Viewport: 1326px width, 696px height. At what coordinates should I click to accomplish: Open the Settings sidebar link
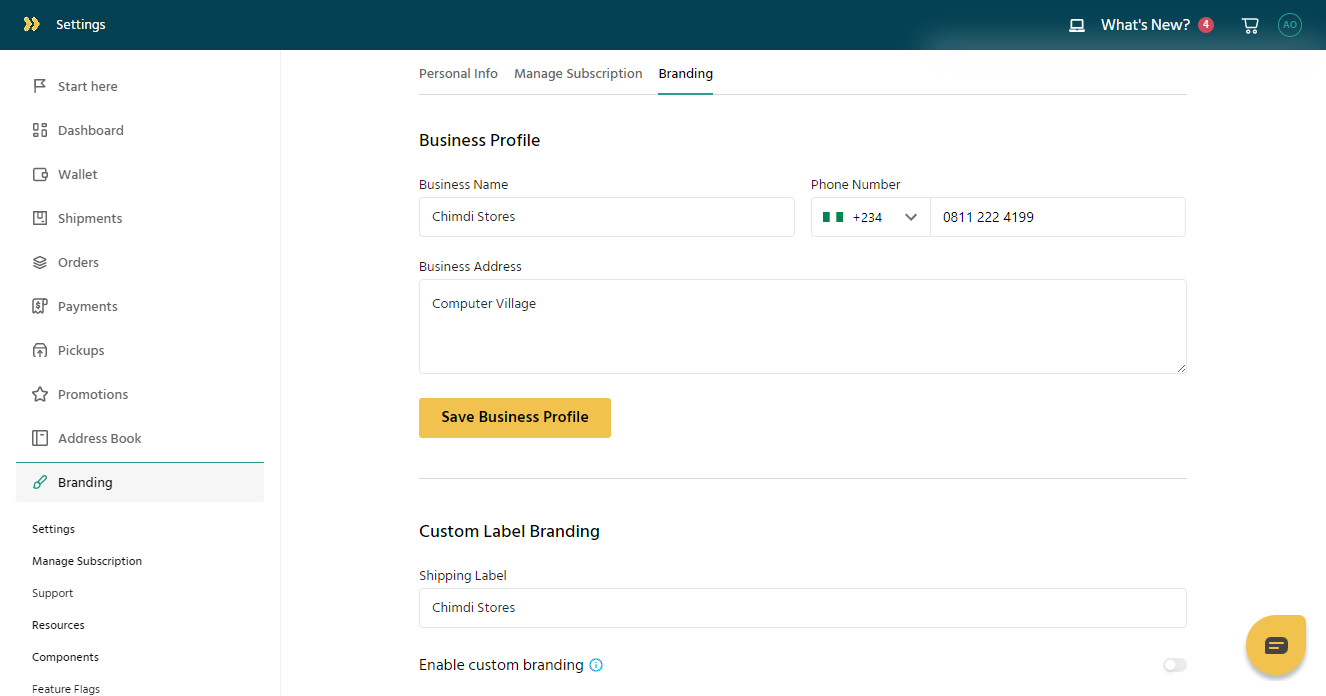(53, 529)
